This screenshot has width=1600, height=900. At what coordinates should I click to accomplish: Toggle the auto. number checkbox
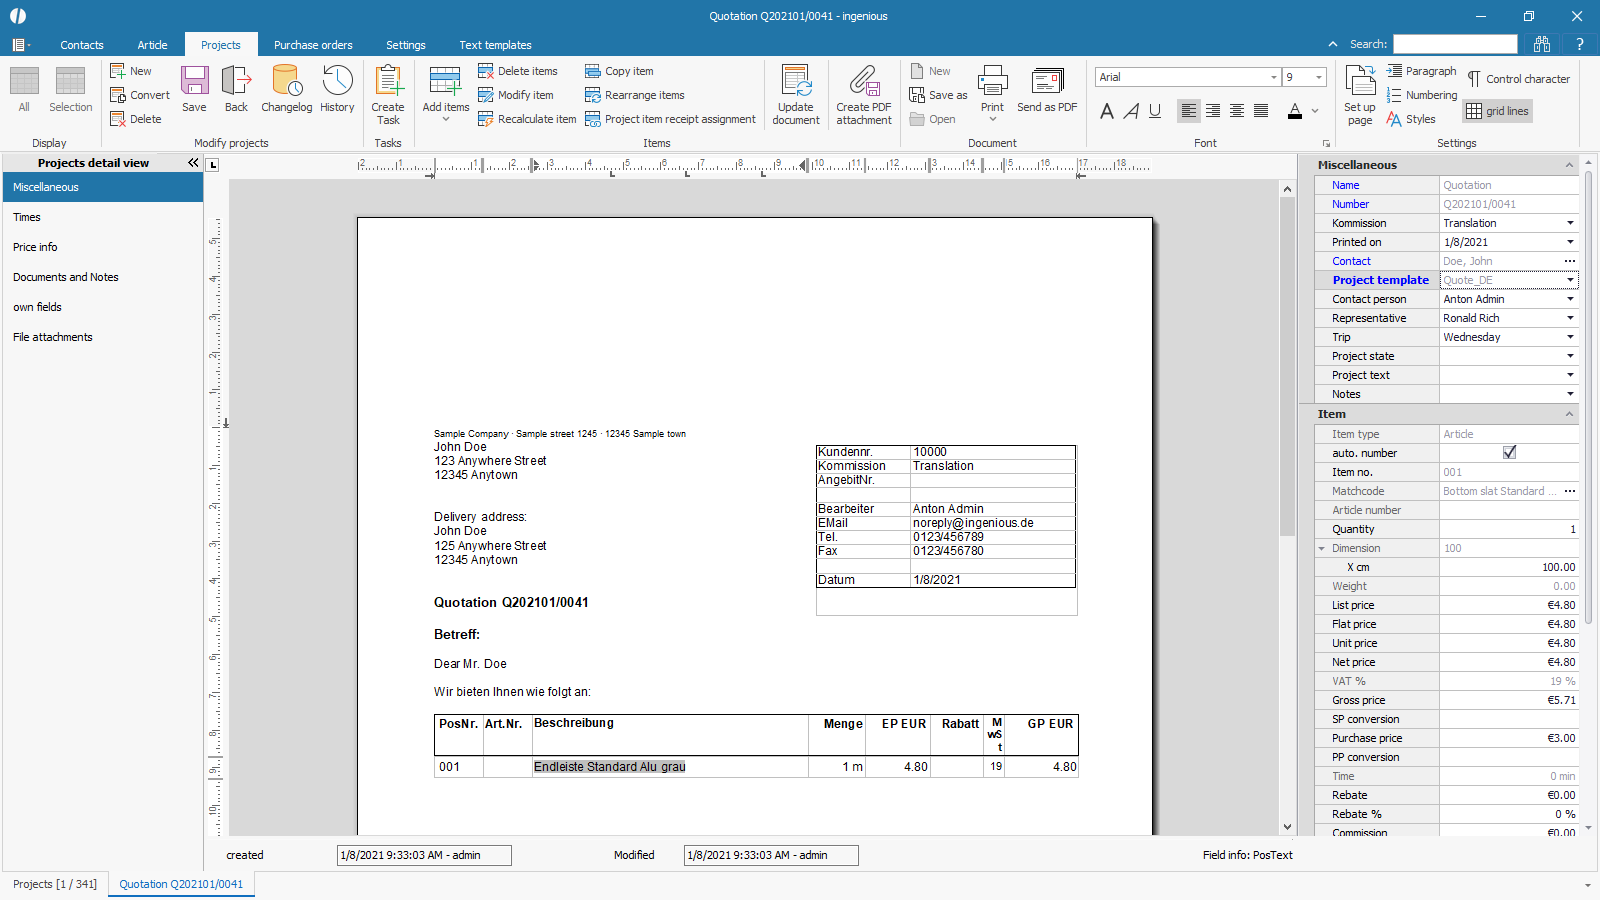pos(1509,453)
